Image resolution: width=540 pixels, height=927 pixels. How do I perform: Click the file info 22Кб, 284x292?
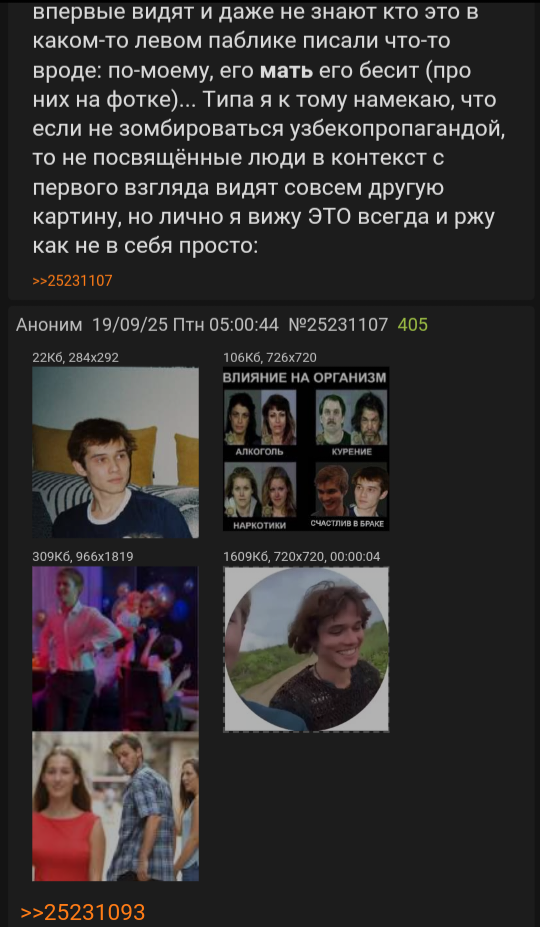pos(75,357)
